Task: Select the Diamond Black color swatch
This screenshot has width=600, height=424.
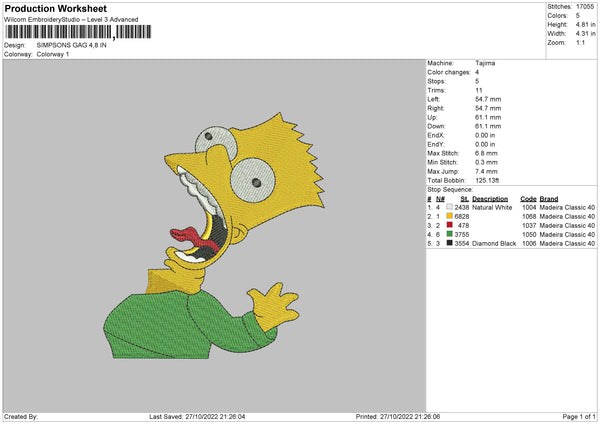Action: pos(449,243)
